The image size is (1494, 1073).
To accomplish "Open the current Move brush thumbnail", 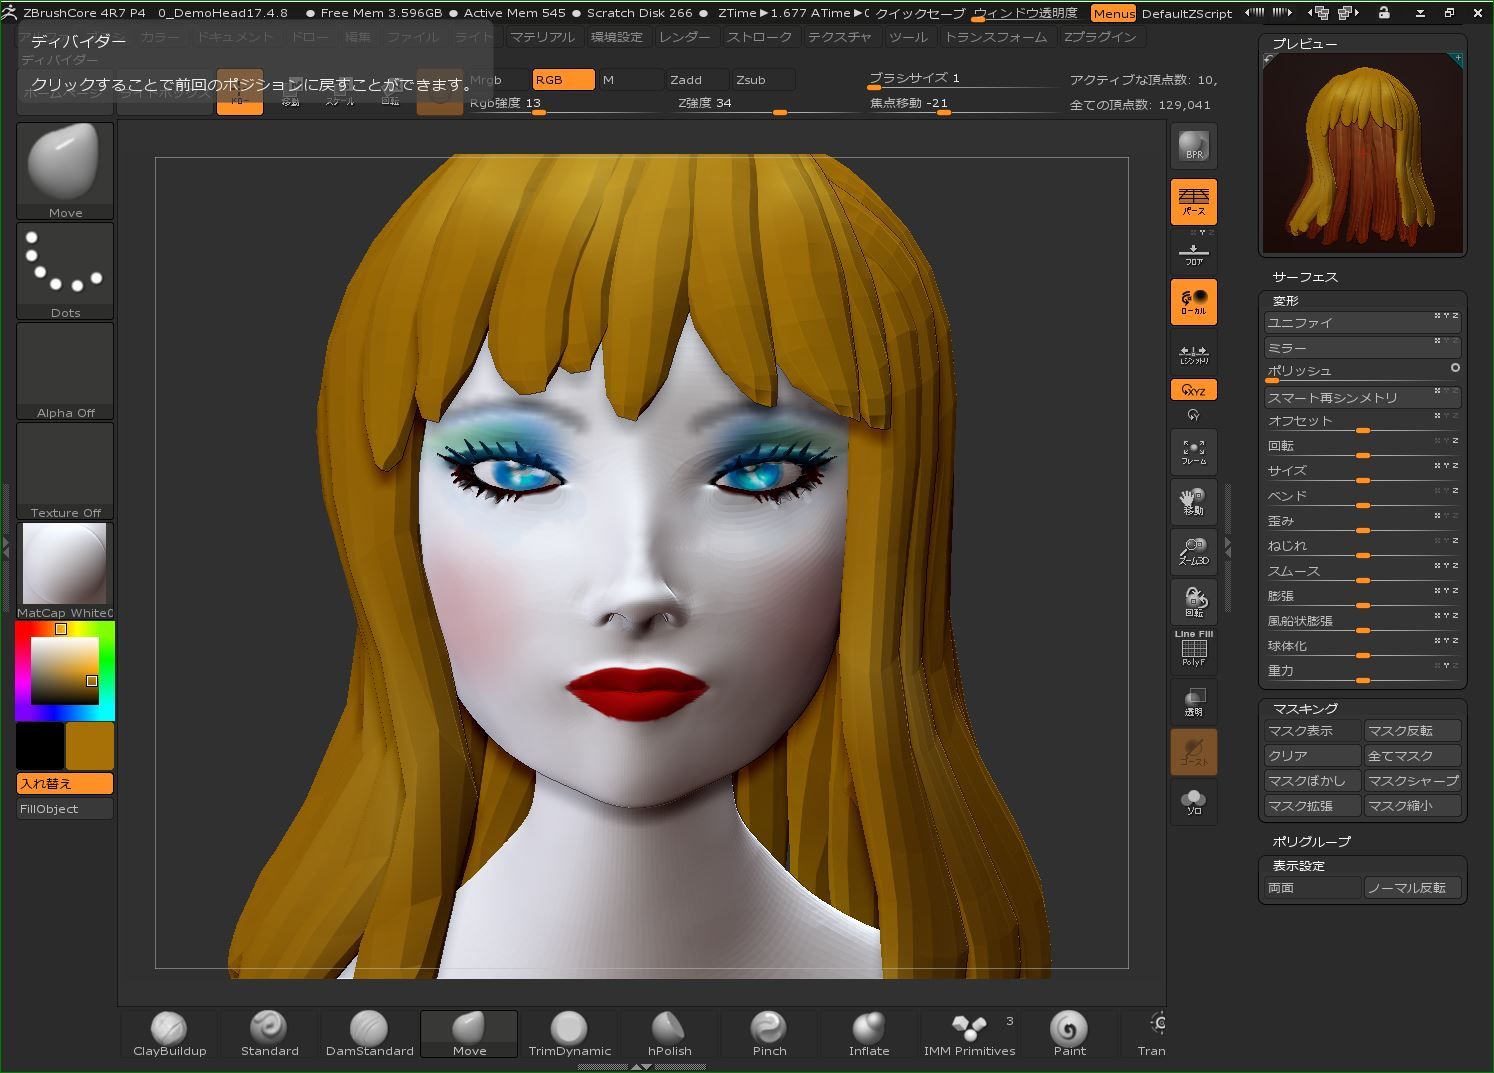I will [65, 170].
